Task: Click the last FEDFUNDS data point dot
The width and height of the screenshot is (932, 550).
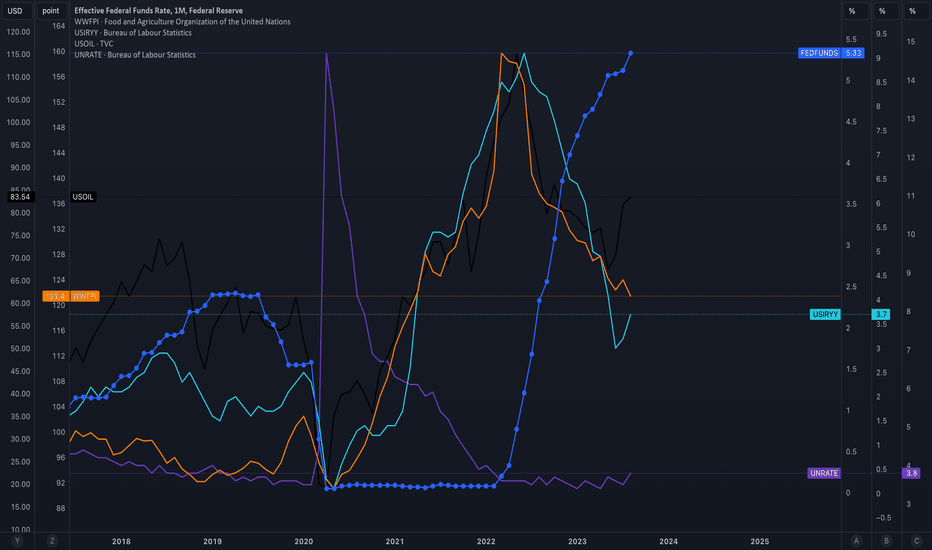Action: coord(631,54)
